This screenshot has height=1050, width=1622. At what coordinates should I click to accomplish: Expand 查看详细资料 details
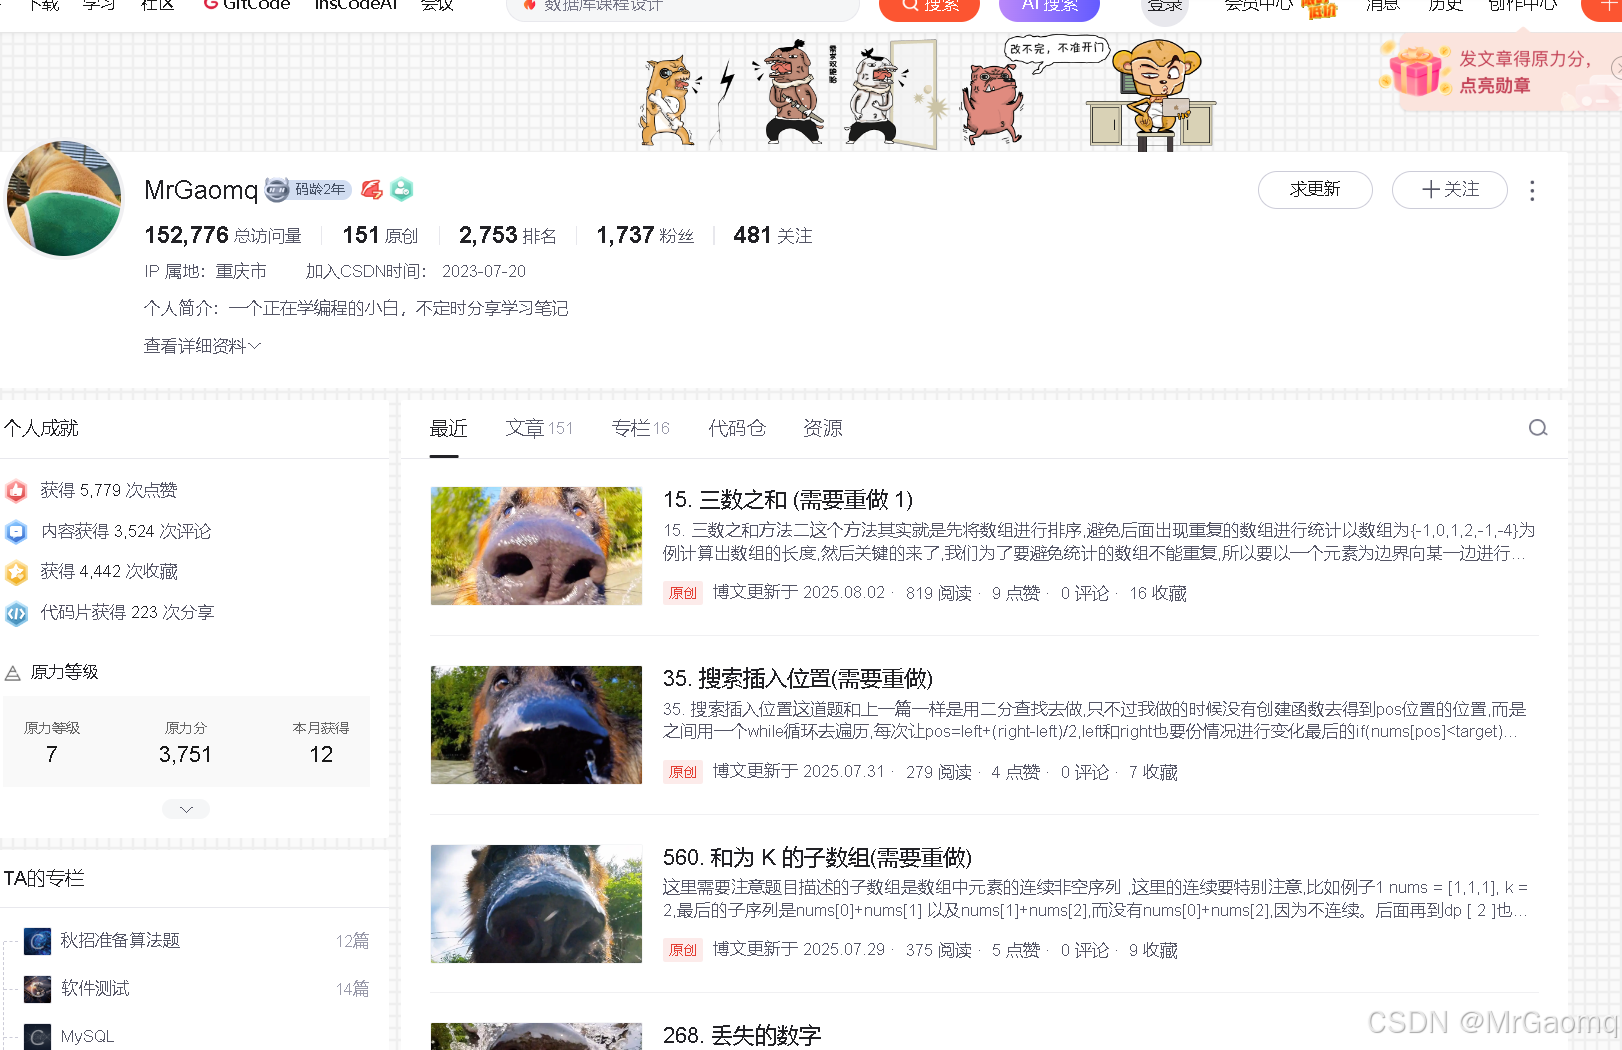coord(202,346)
